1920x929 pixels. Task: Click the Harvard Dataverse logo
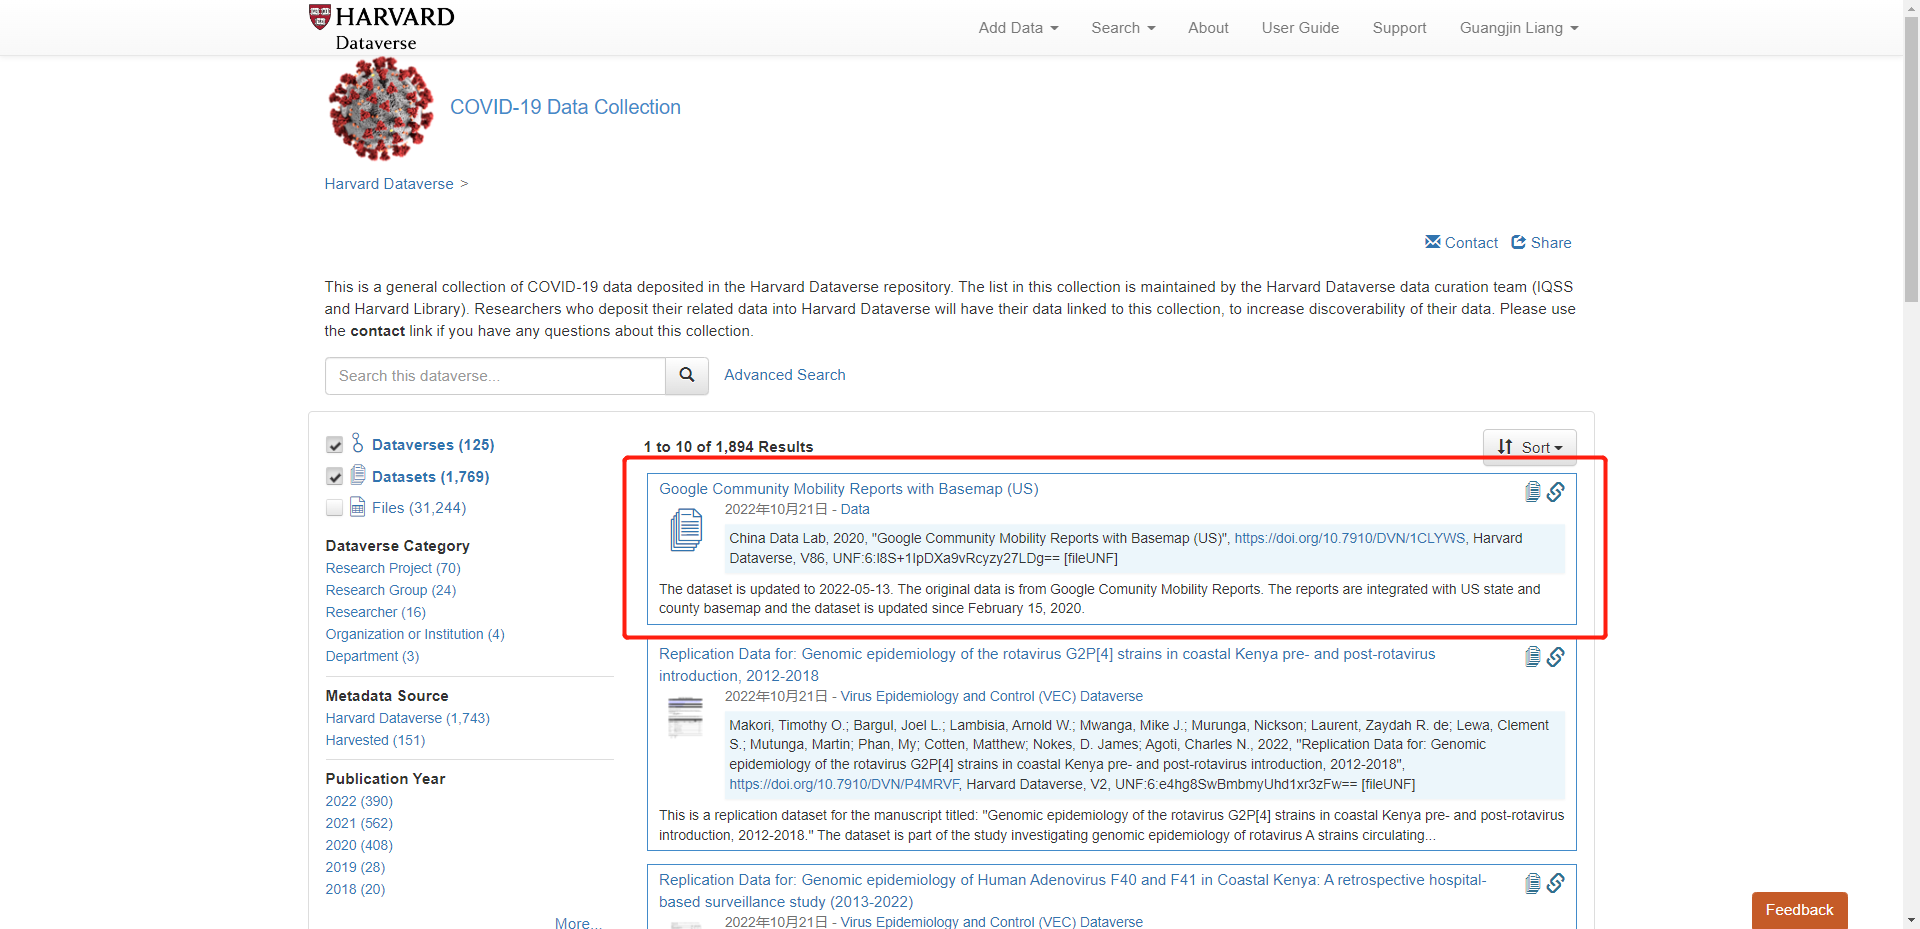pyautogui.click(x=381, y=27)
